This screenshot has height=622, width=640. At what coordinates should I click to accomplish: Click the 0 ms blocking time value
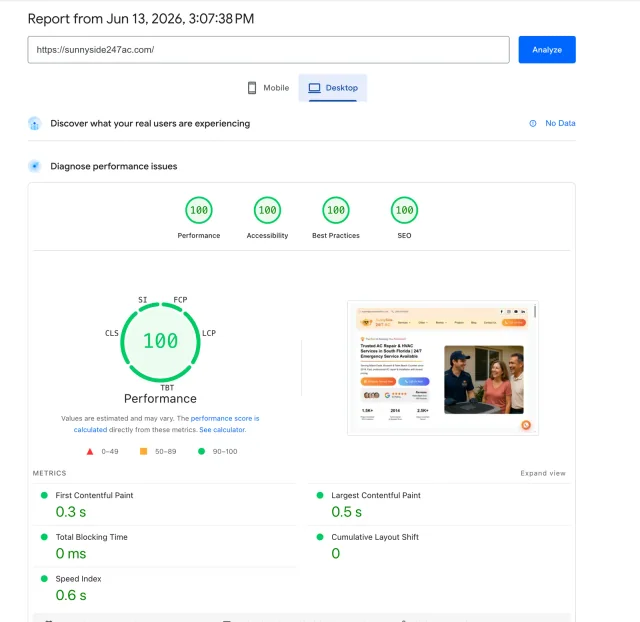pyautogui.click(x=71, y=554)
